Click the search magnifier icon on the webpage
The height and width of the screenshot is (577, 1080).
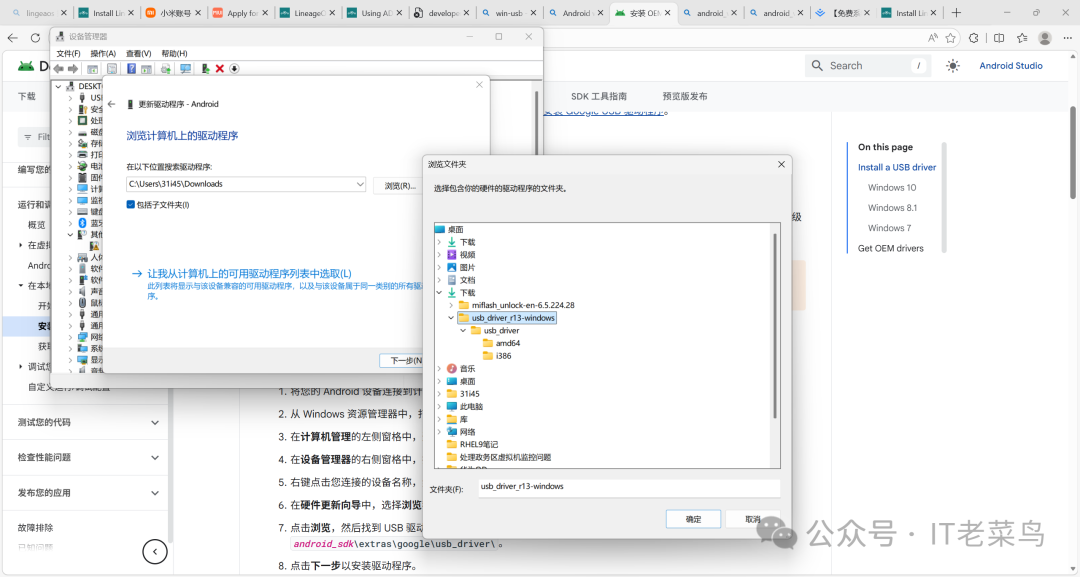[x=817, y=65]
